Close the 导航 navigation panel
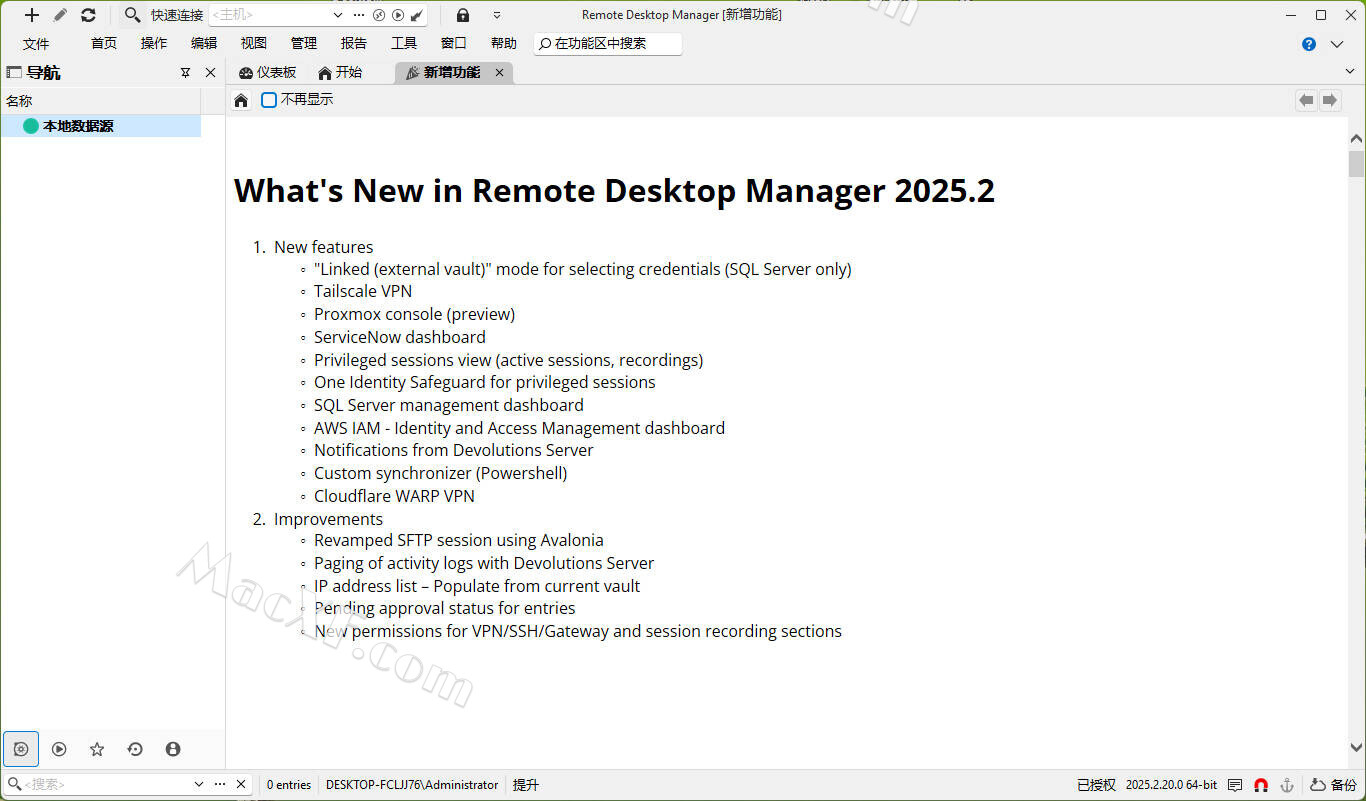 click(210, 72)
